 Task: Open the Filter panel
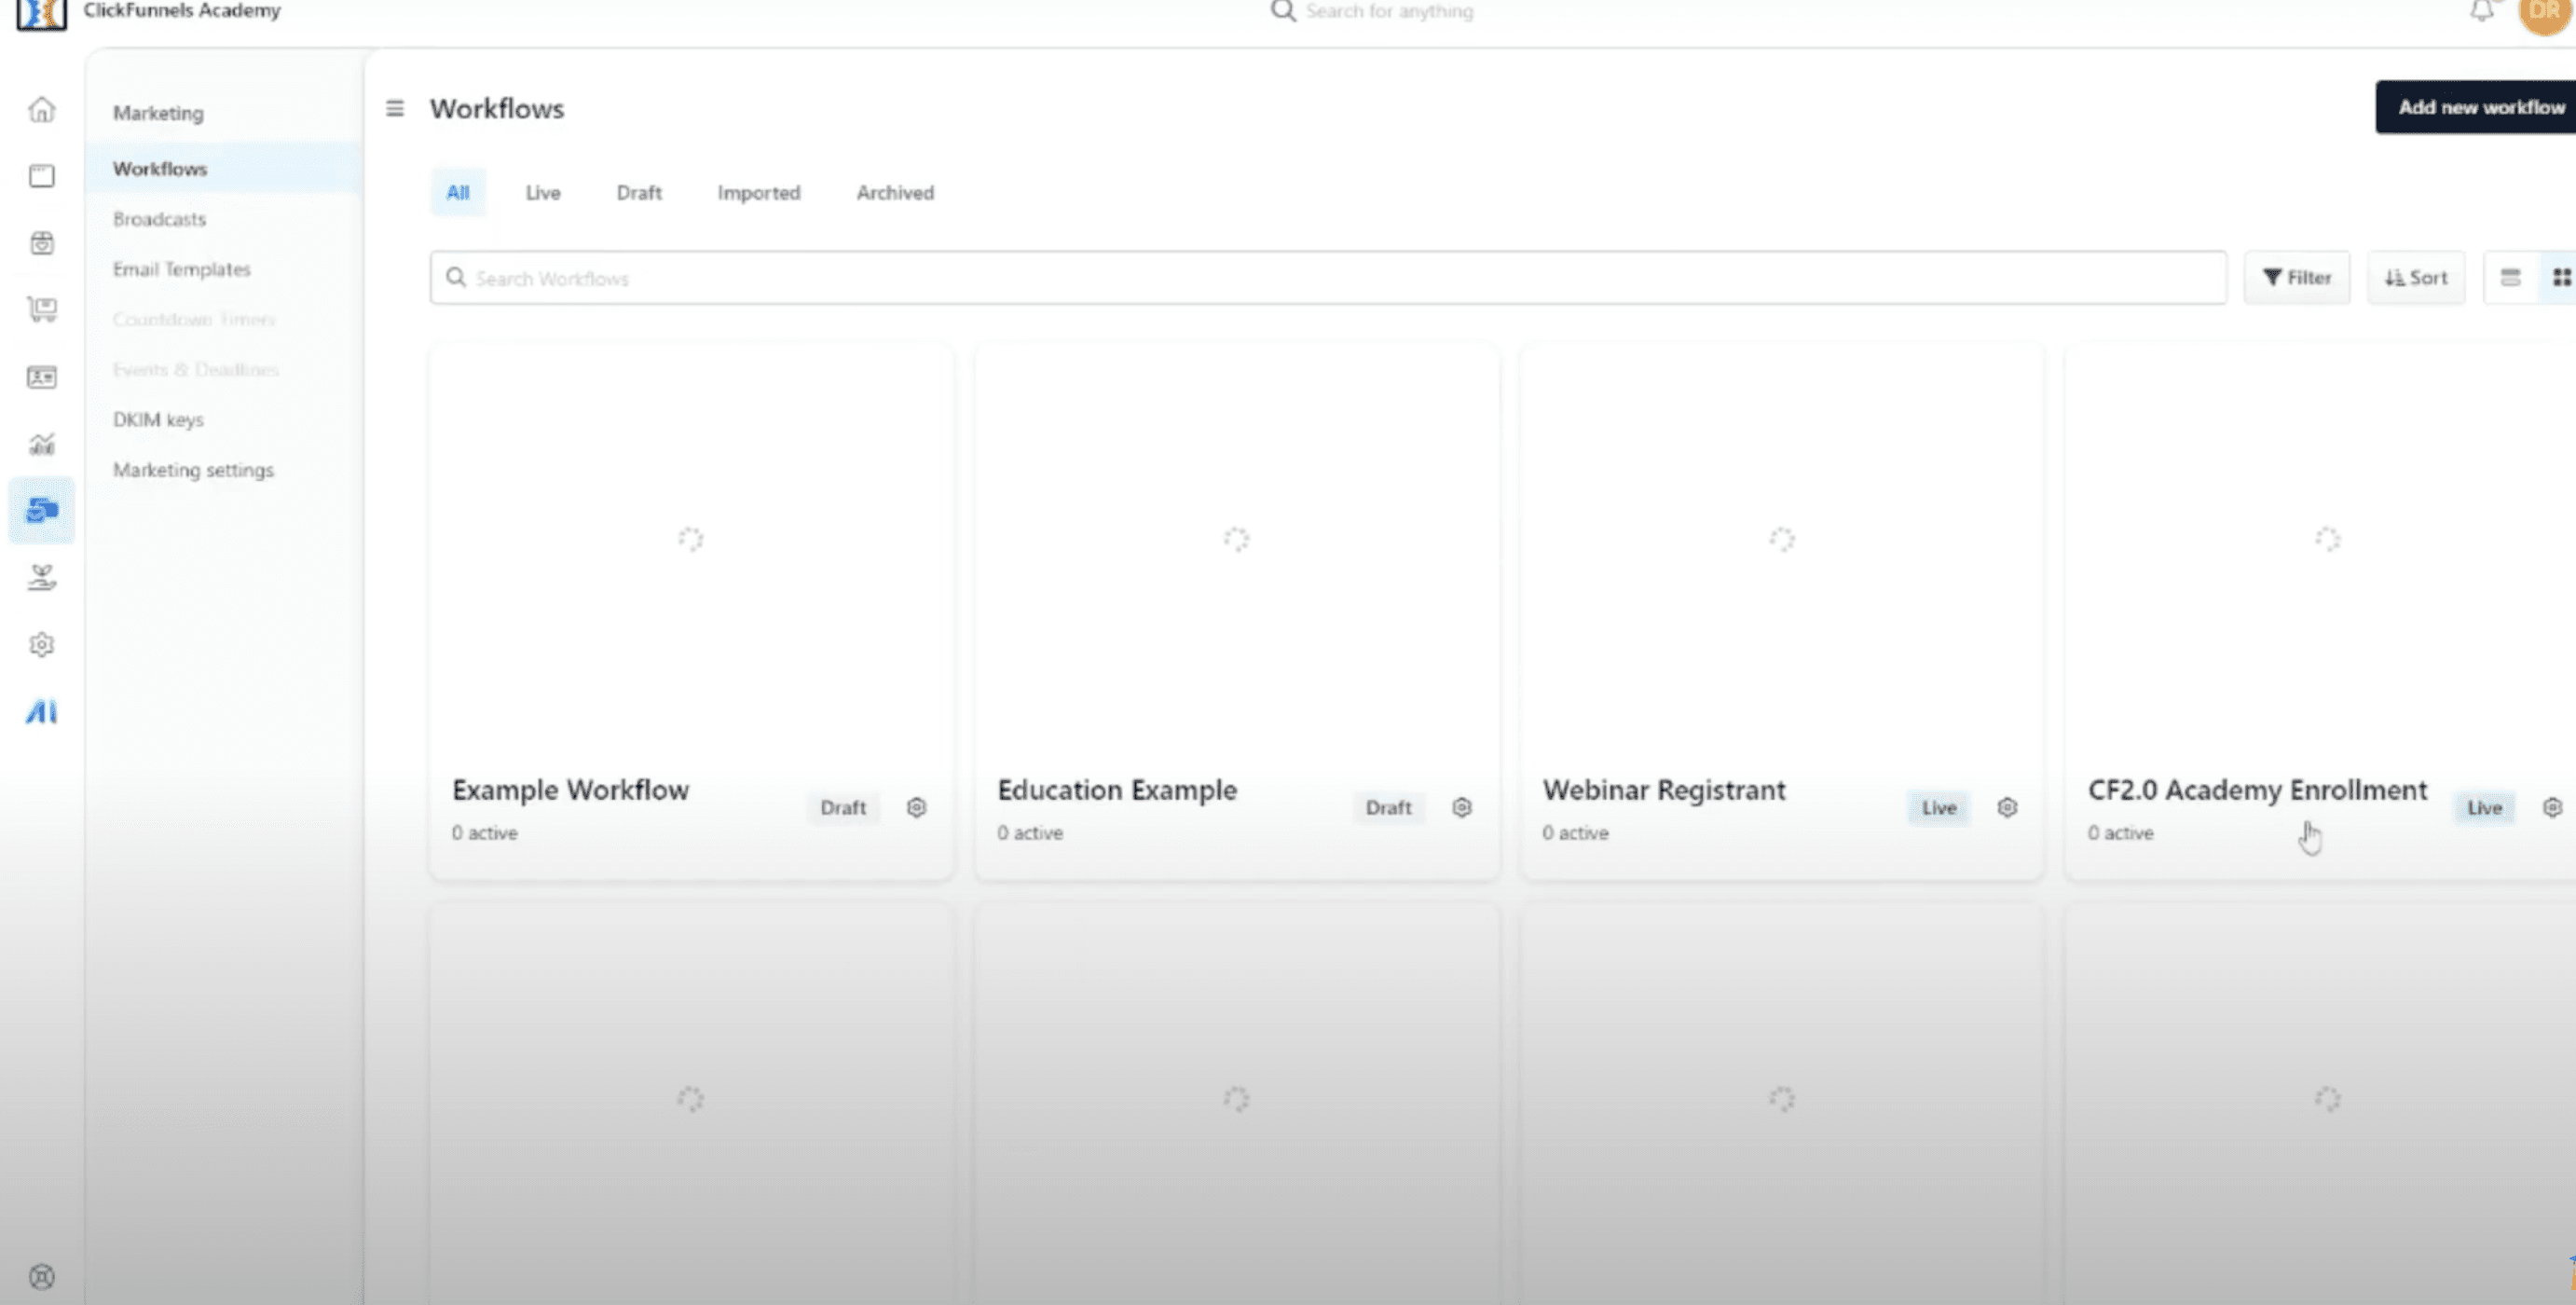[x=2297, y=277]
